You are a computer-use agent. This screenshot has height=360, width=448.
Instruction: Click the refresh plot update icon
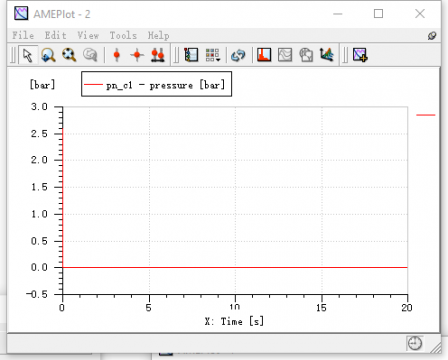[x=238, y=55]
